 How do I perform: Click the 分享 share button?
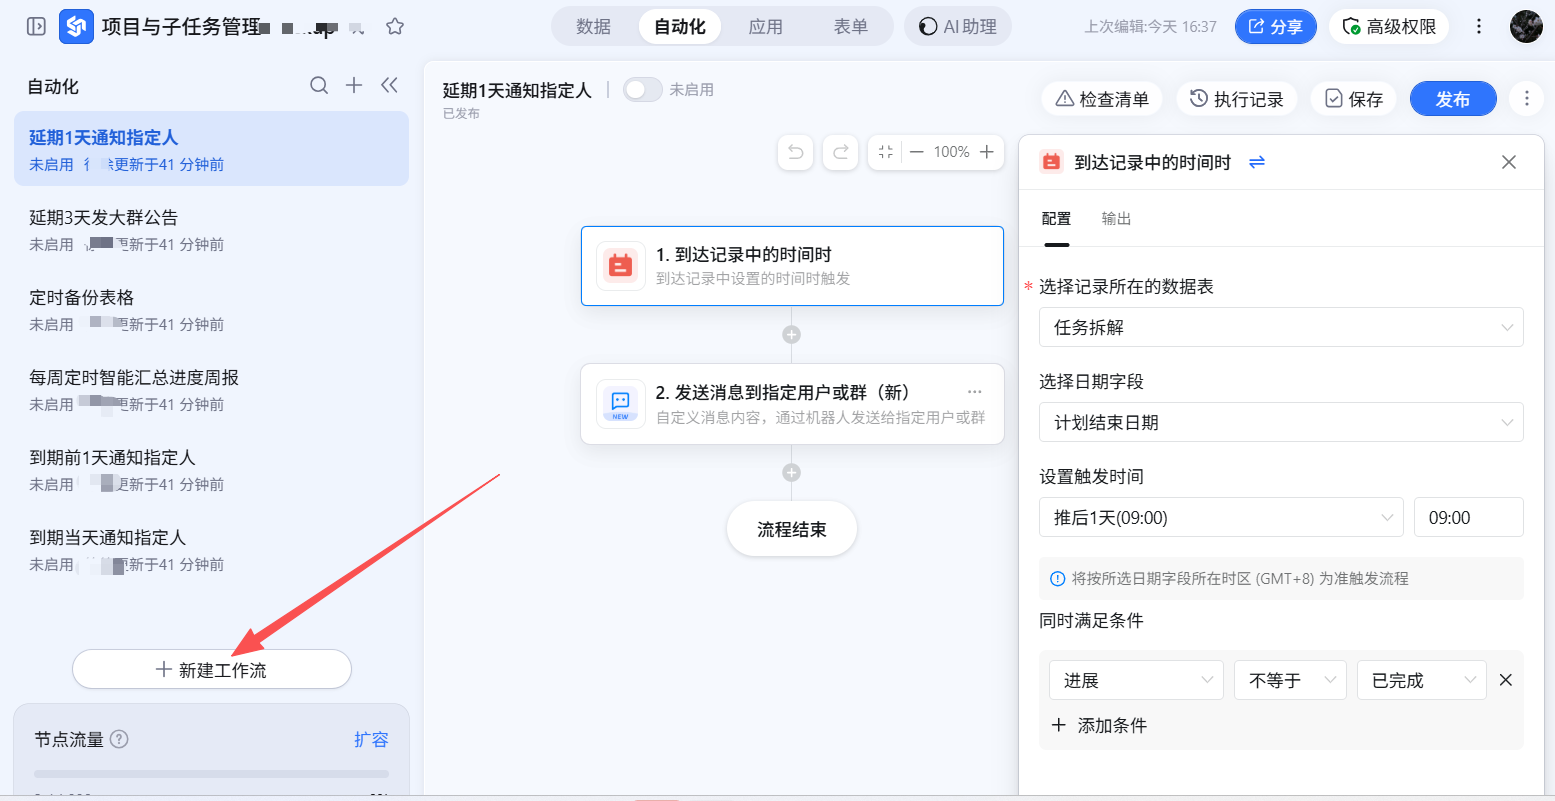click(1275, 27)
